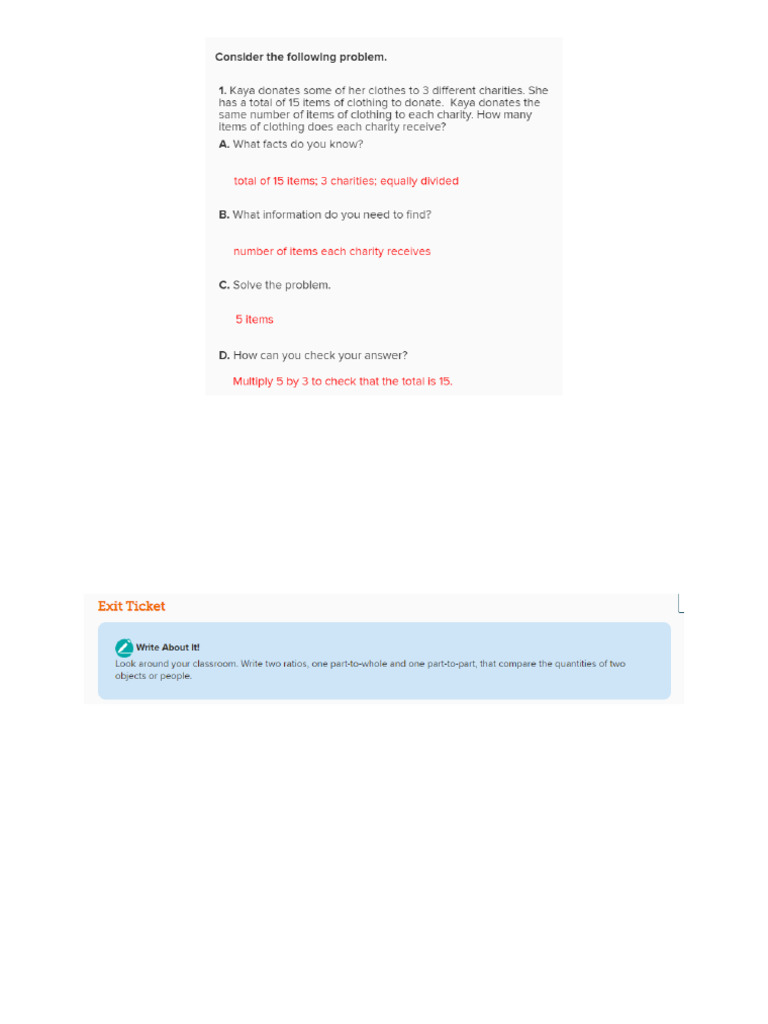This screenshot has width=768, height=1024.
Task: Select the Exit Ticket heading
Action: (131, 606)
